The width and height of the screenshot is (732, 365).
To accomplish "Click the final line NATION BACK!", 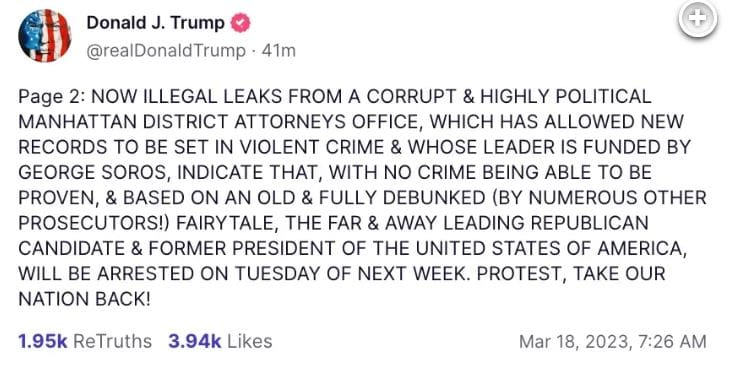I will [x=84, y=299].
